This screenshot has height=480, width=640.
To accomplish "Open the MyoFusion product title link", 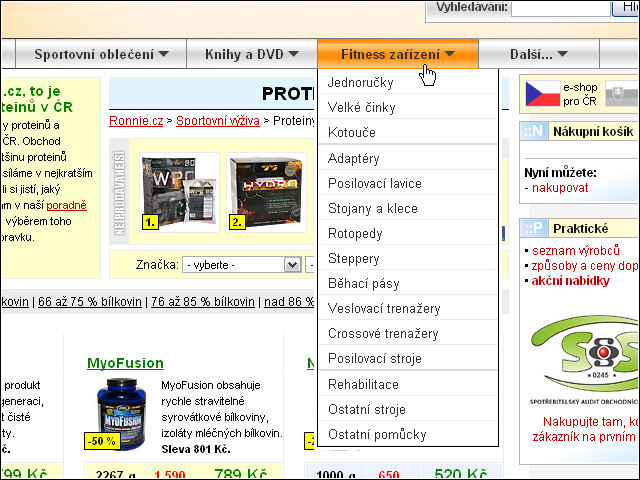I will pyautogui.click(x=125, y=363).
